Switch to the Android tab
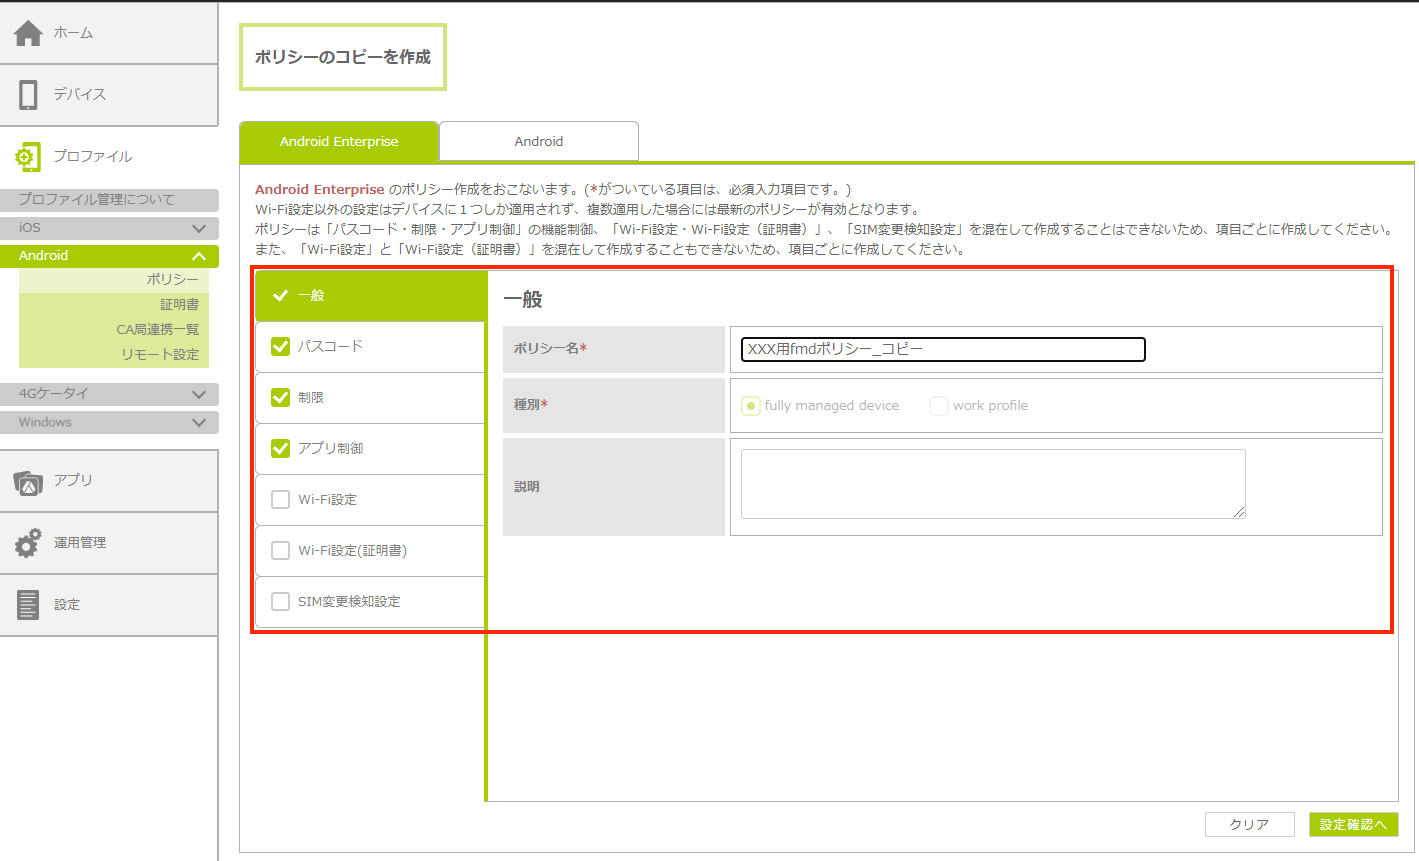This screenshot has width=1419, height=861. [538, 142]
